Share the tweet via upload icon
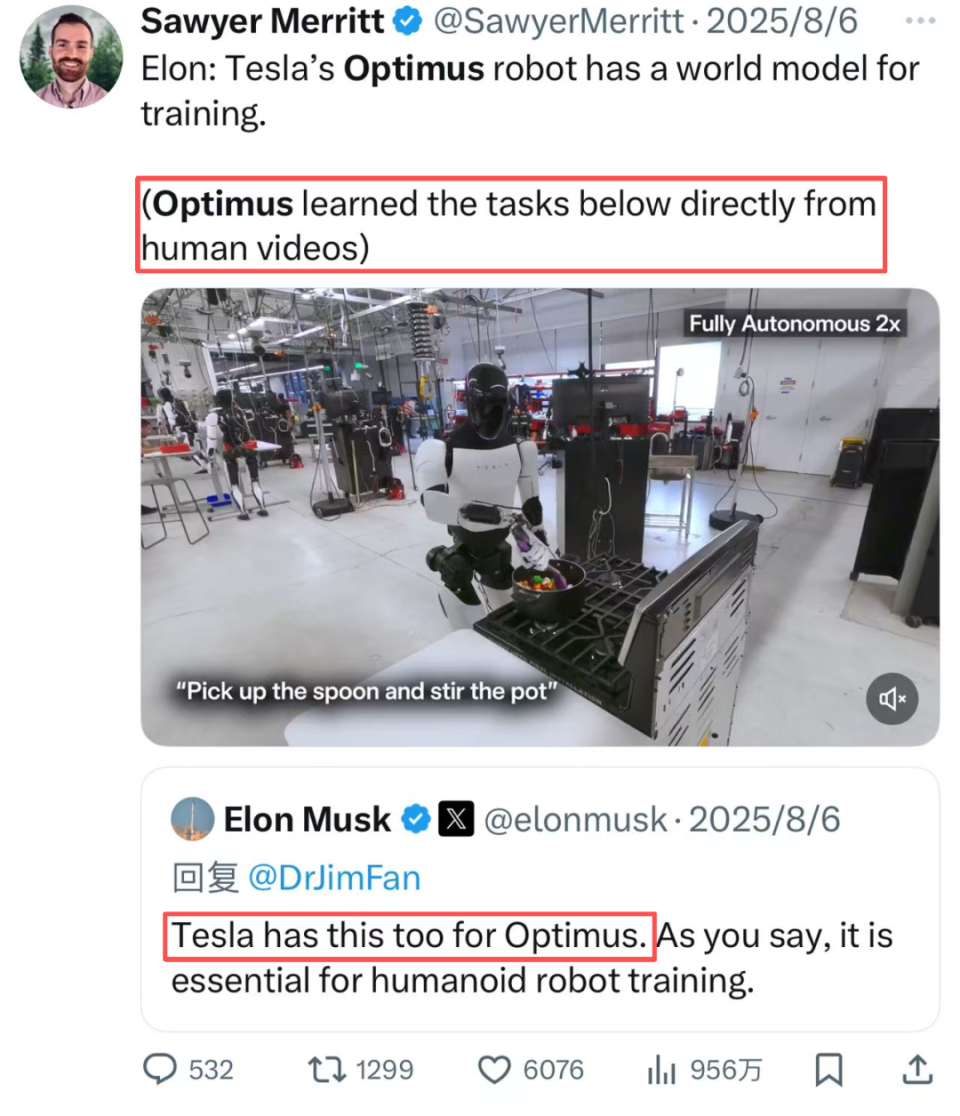Image resolution: width=960 pixels, height=1116 pixels. tap(917, 1069)
